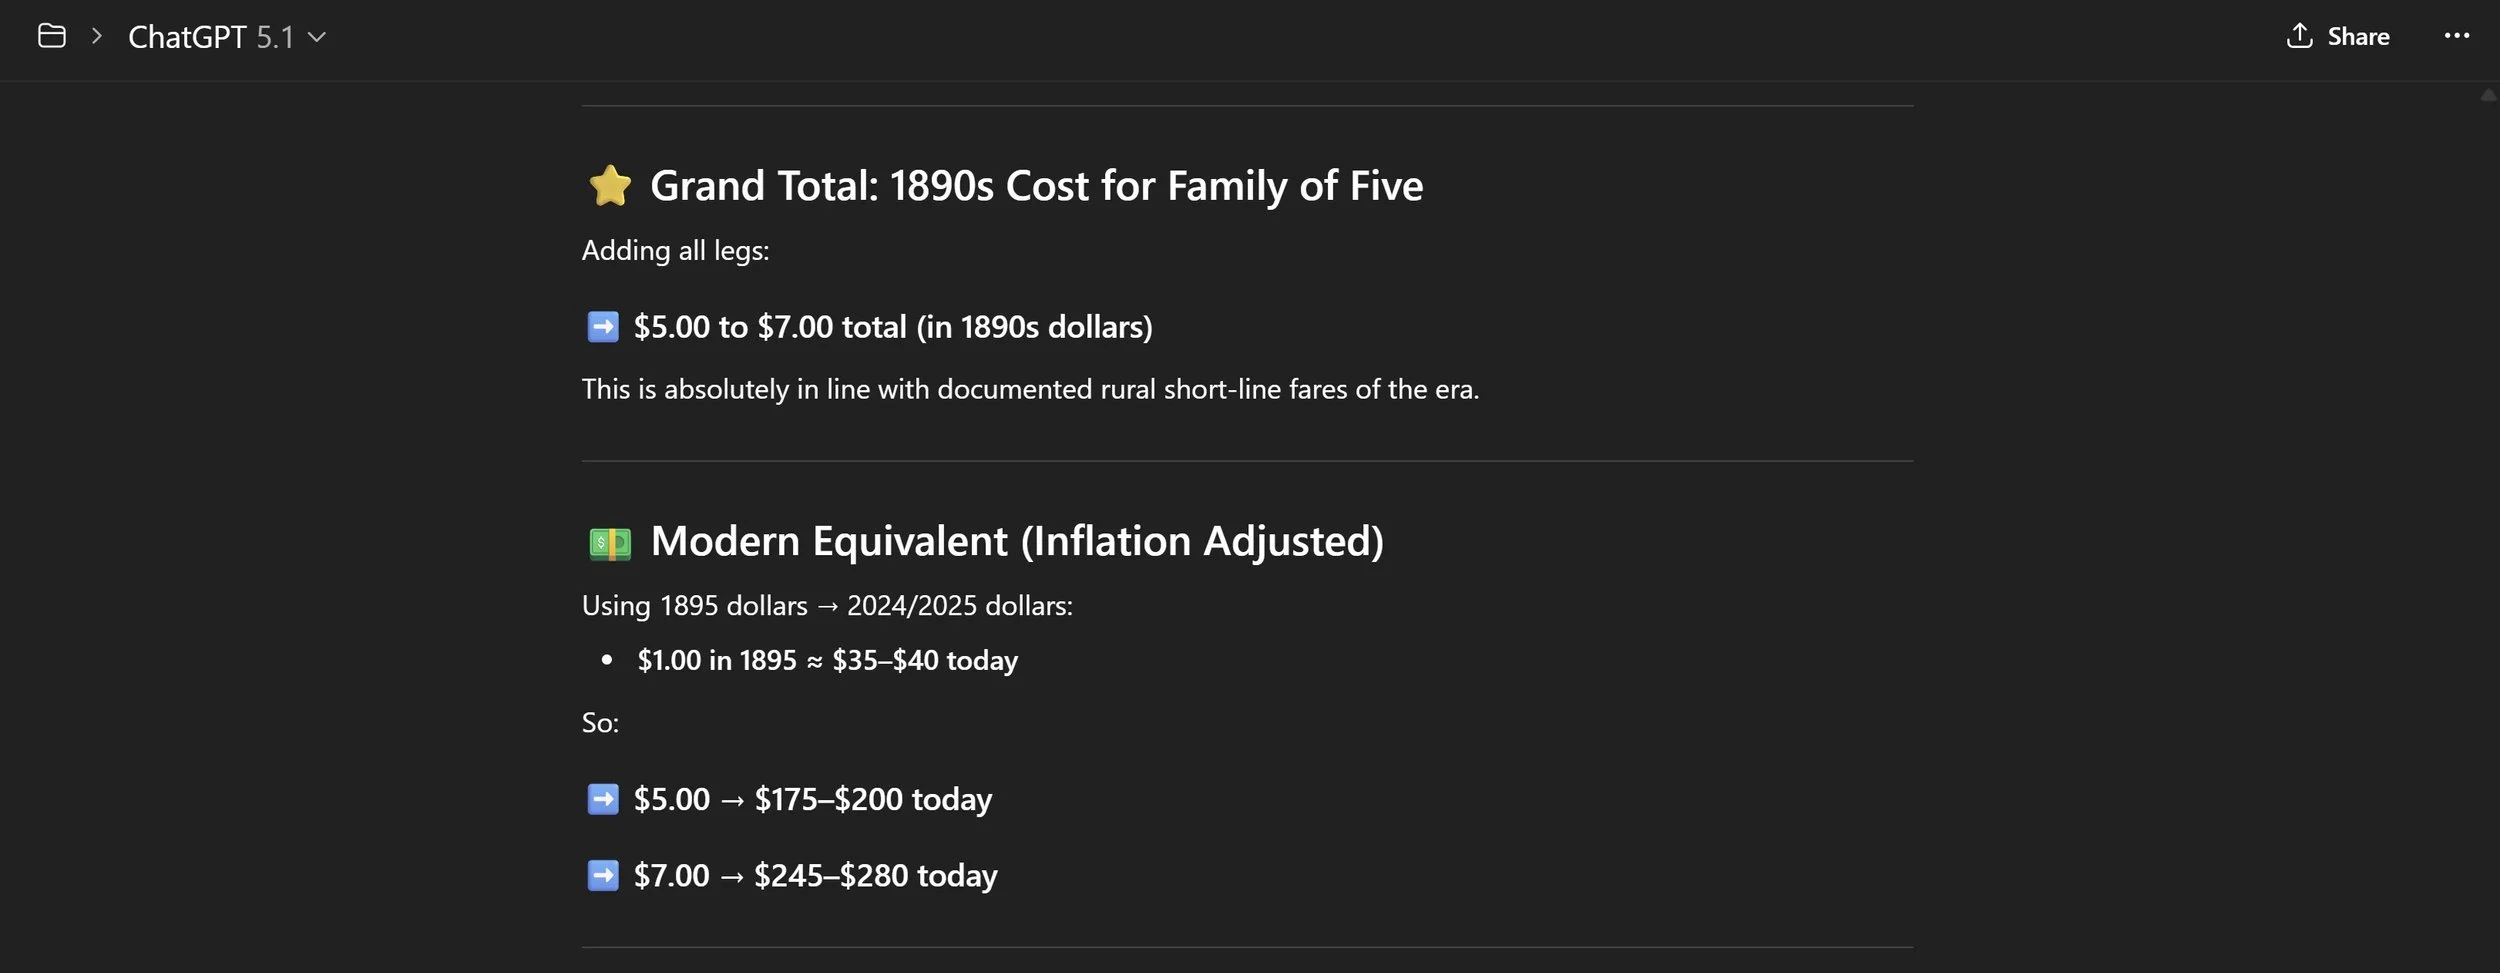Click the "$1.00 in 1895" bullet item
Screen dimensions: 2500x973
827,660
